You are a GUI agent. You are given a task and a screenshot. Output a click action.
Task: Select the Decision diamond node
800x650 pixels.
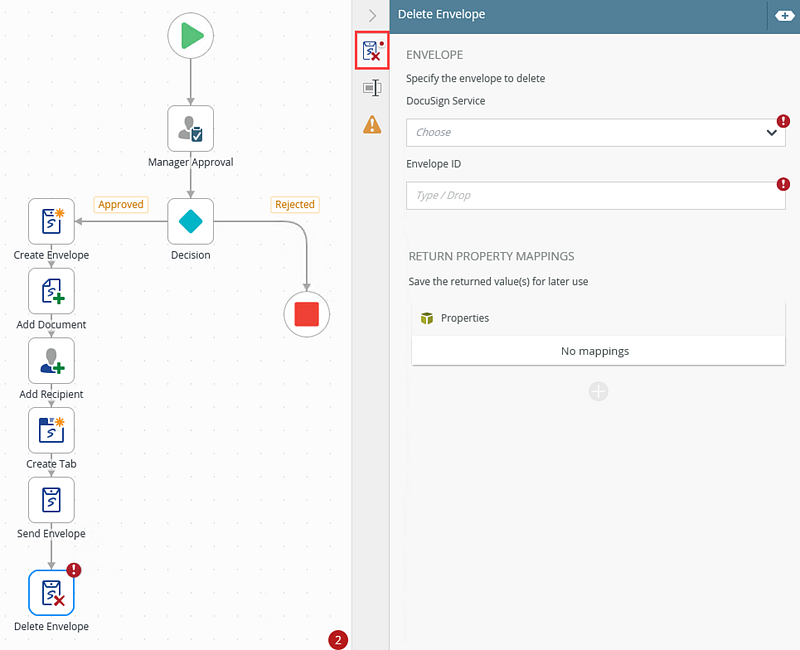click(191, 221)
